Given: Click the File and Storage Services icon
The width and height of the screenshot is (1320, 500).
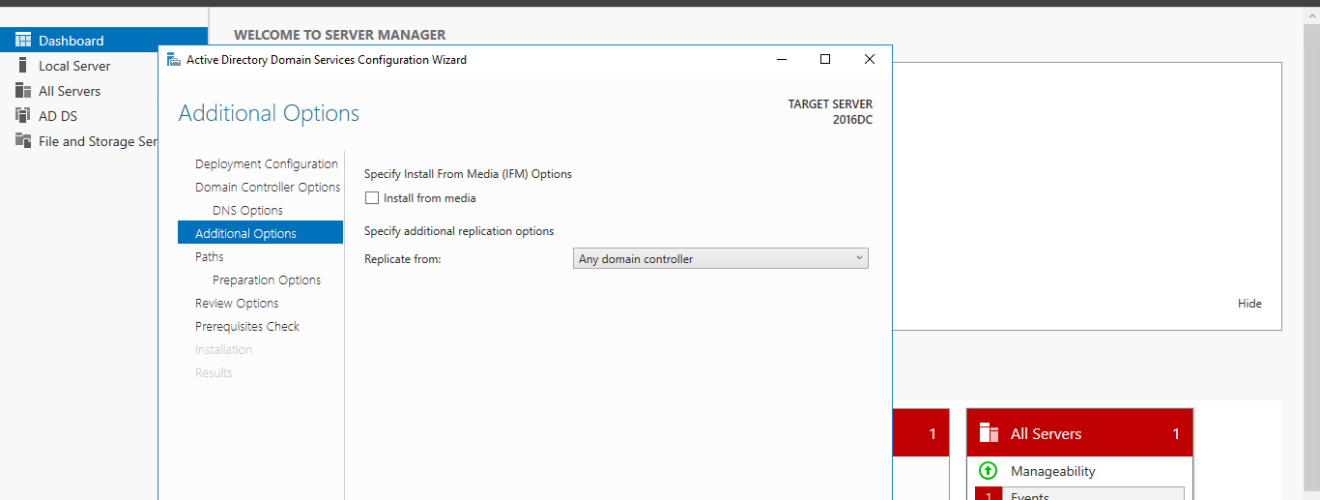Looking at the screenshot, I should (x=23, y=140).
